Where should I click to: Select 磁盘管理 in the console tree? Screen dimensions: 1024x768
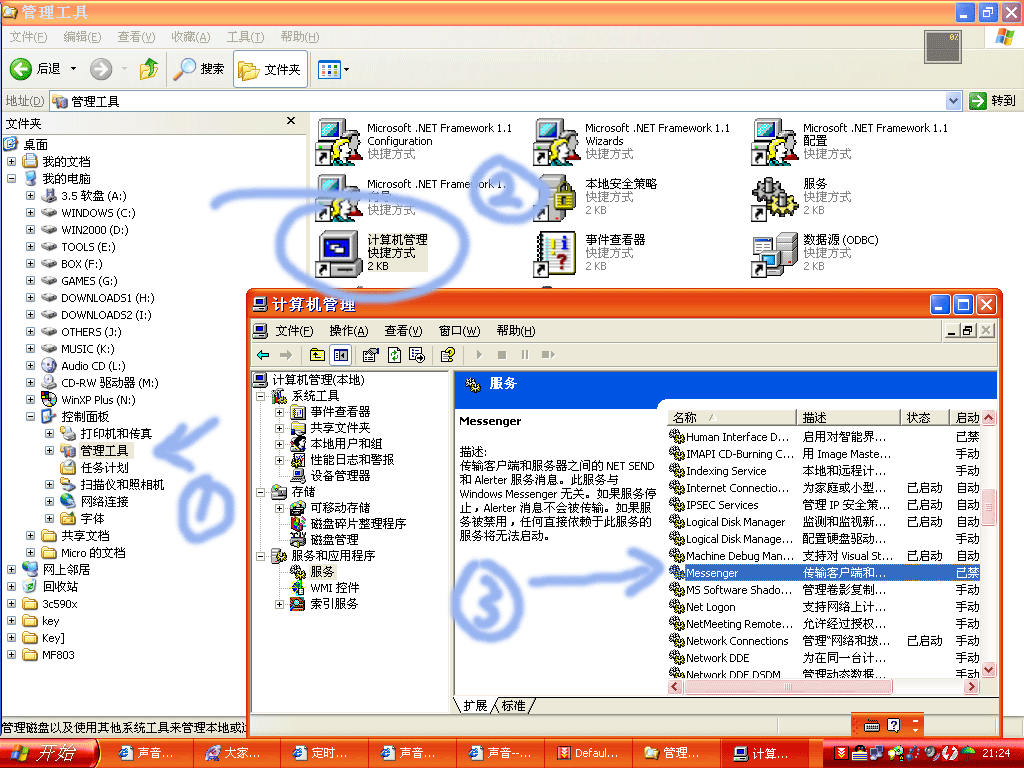pyautogui.click(x=334, y=539)
